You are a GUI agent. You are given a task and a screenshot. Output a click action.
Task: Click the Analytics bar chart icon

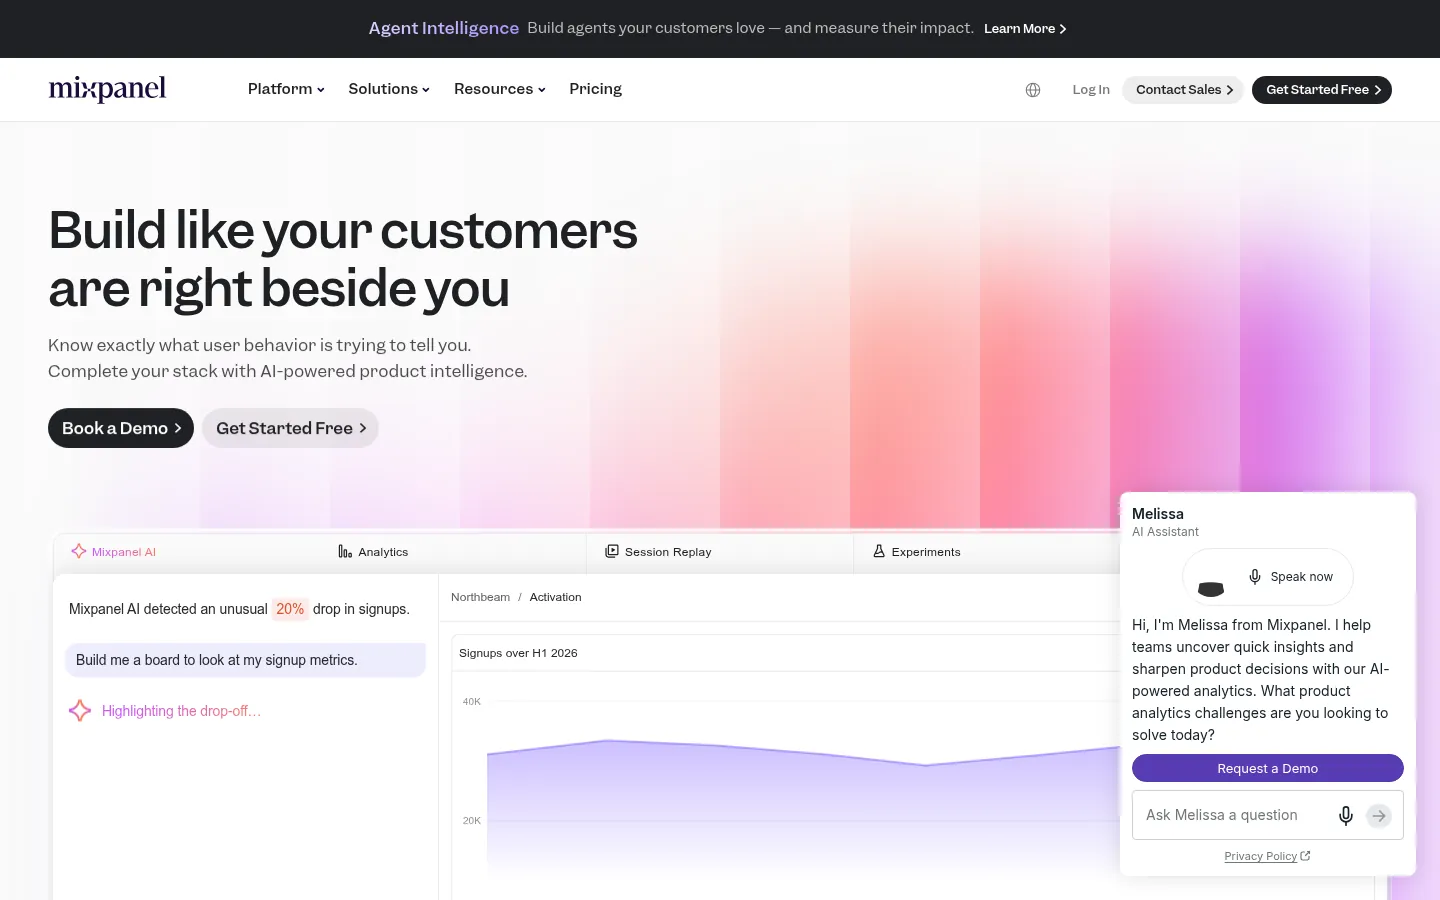tap(345, 552)
